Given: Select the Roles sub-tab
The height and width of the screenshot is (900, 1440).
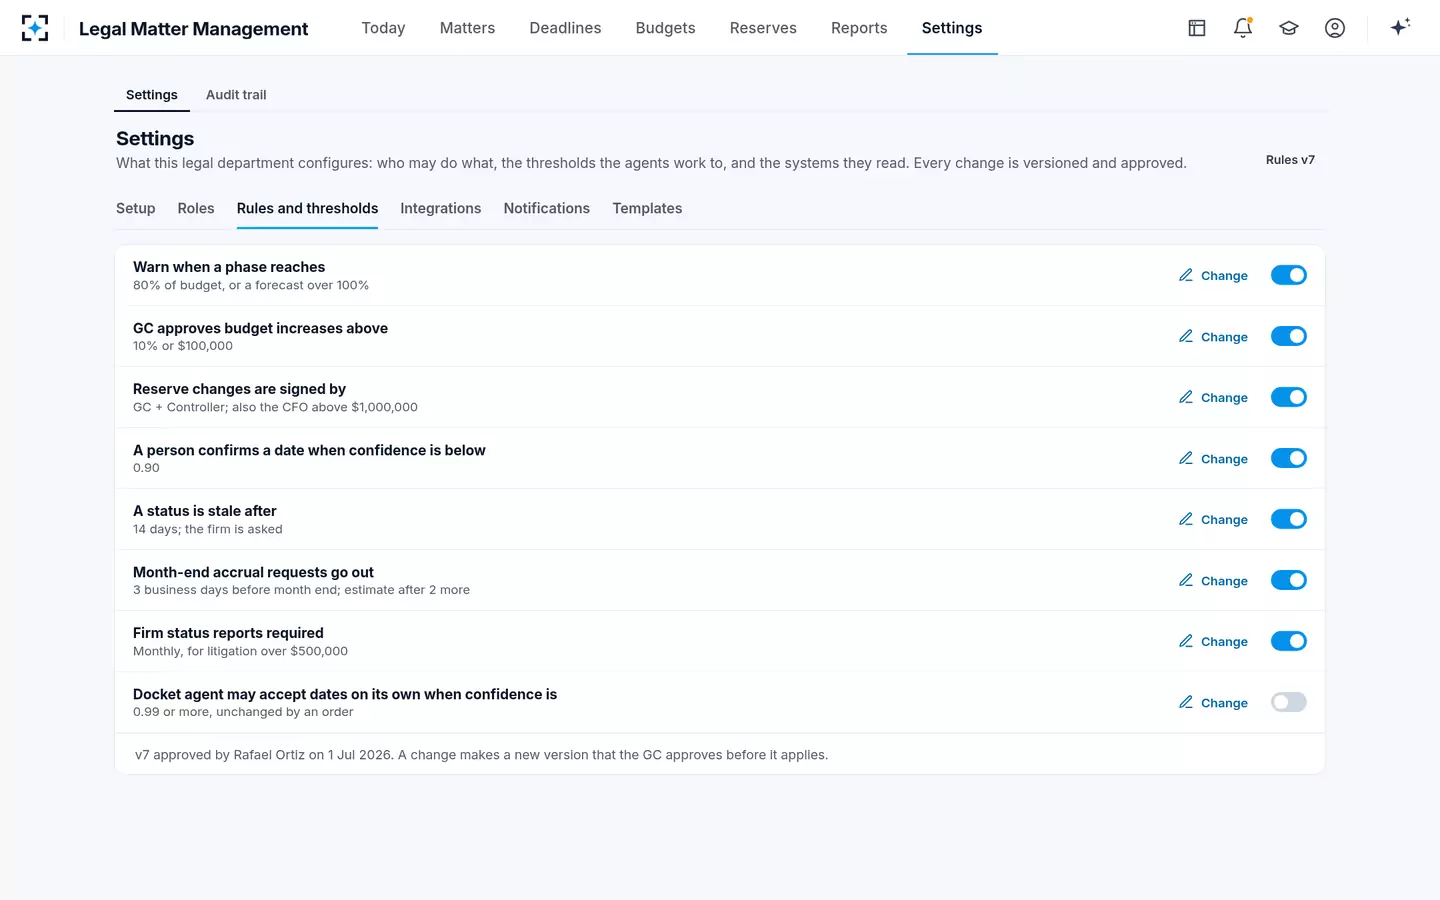Looking at the screenshot, I should point(196,208).
